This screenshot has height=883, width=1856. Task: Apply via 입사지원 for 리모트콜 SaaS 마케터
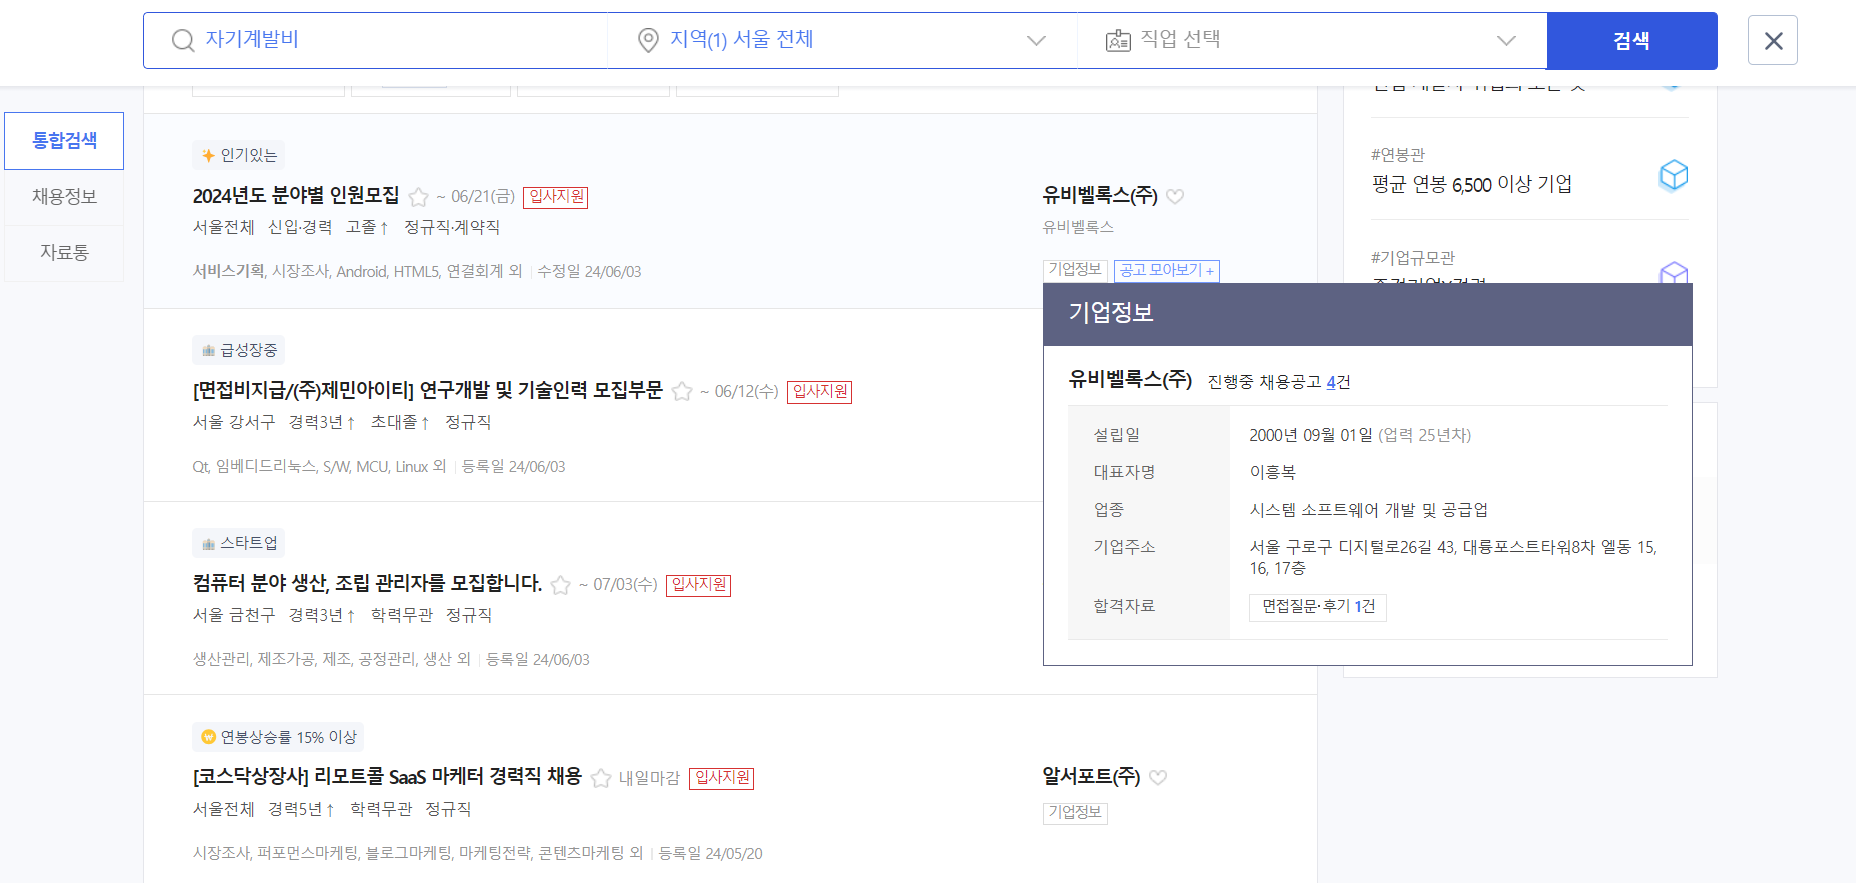click(721, 778)
